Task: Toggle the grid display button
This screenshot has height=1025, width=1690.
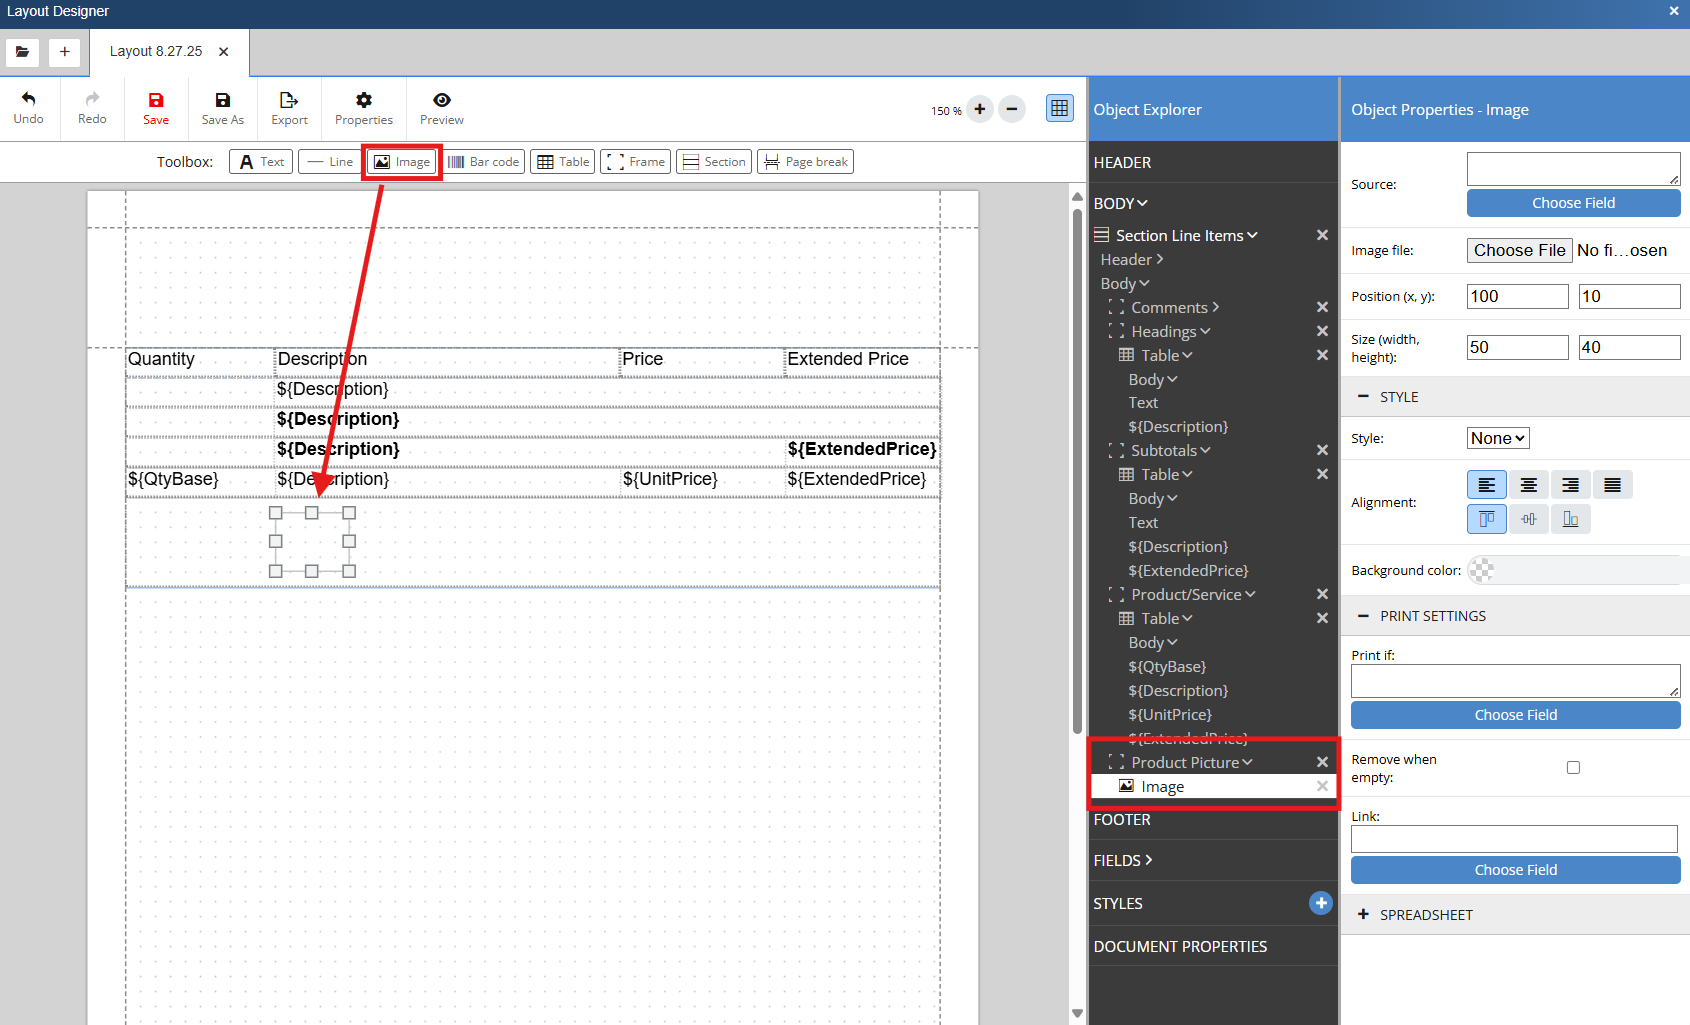Action: click(1059, 109)
